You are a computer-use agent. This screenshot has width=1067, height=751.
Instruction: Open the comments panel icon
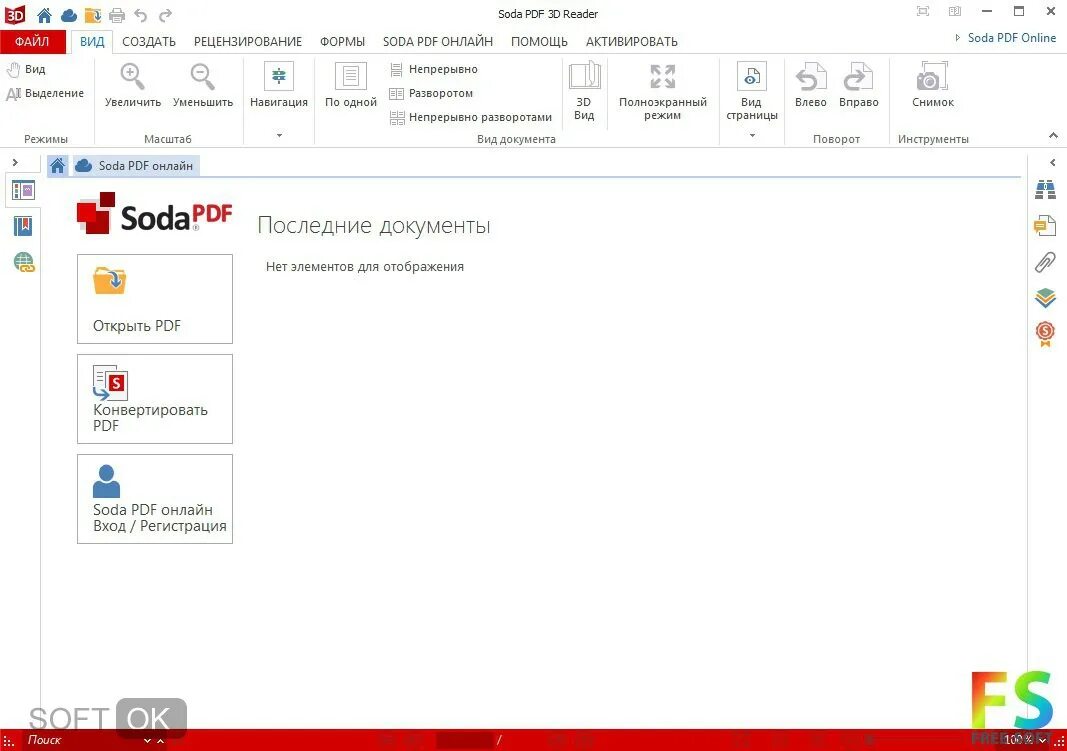coord(1045,226)
